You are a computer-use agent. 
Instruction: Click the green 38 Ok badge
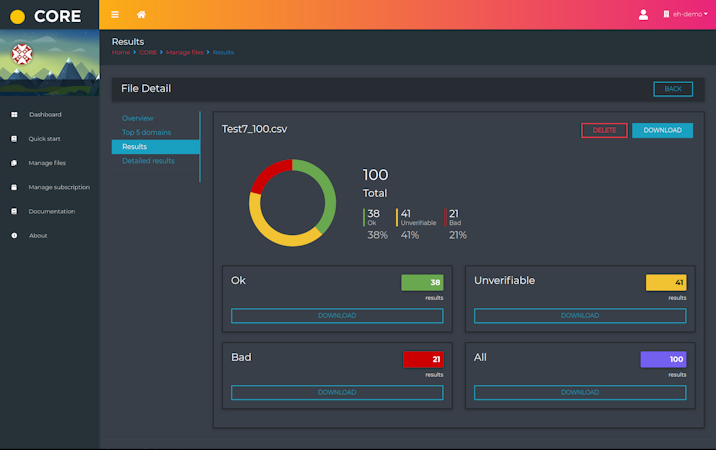422,282
